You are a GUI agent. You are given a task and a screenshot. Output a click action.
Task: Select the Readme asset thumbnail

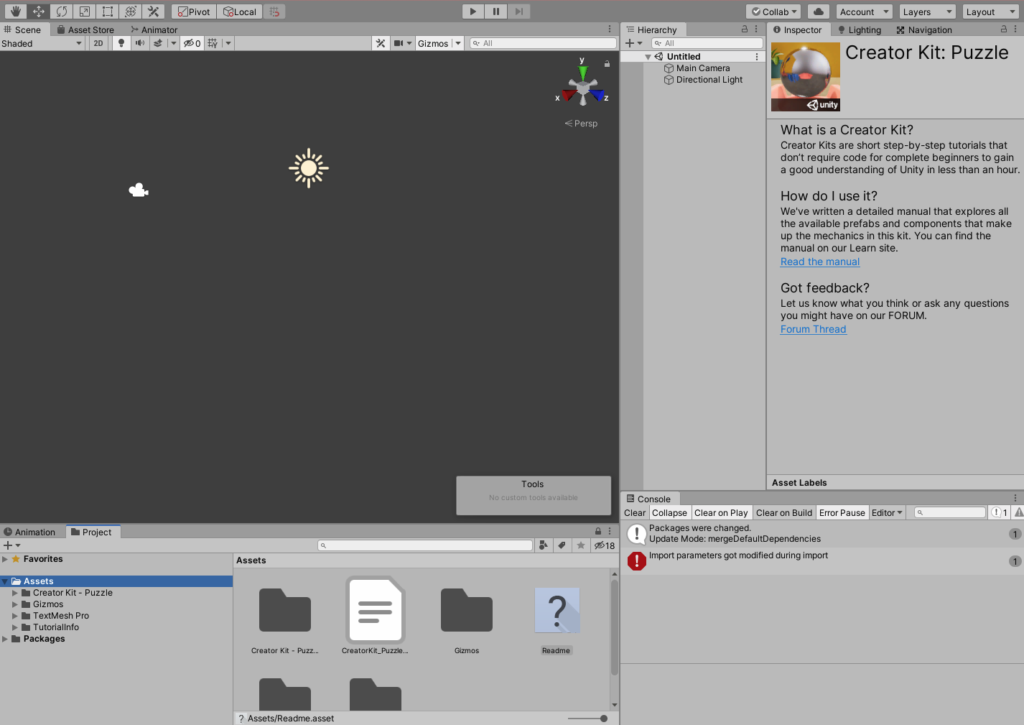pyautogui.click(x=556, y=612)
